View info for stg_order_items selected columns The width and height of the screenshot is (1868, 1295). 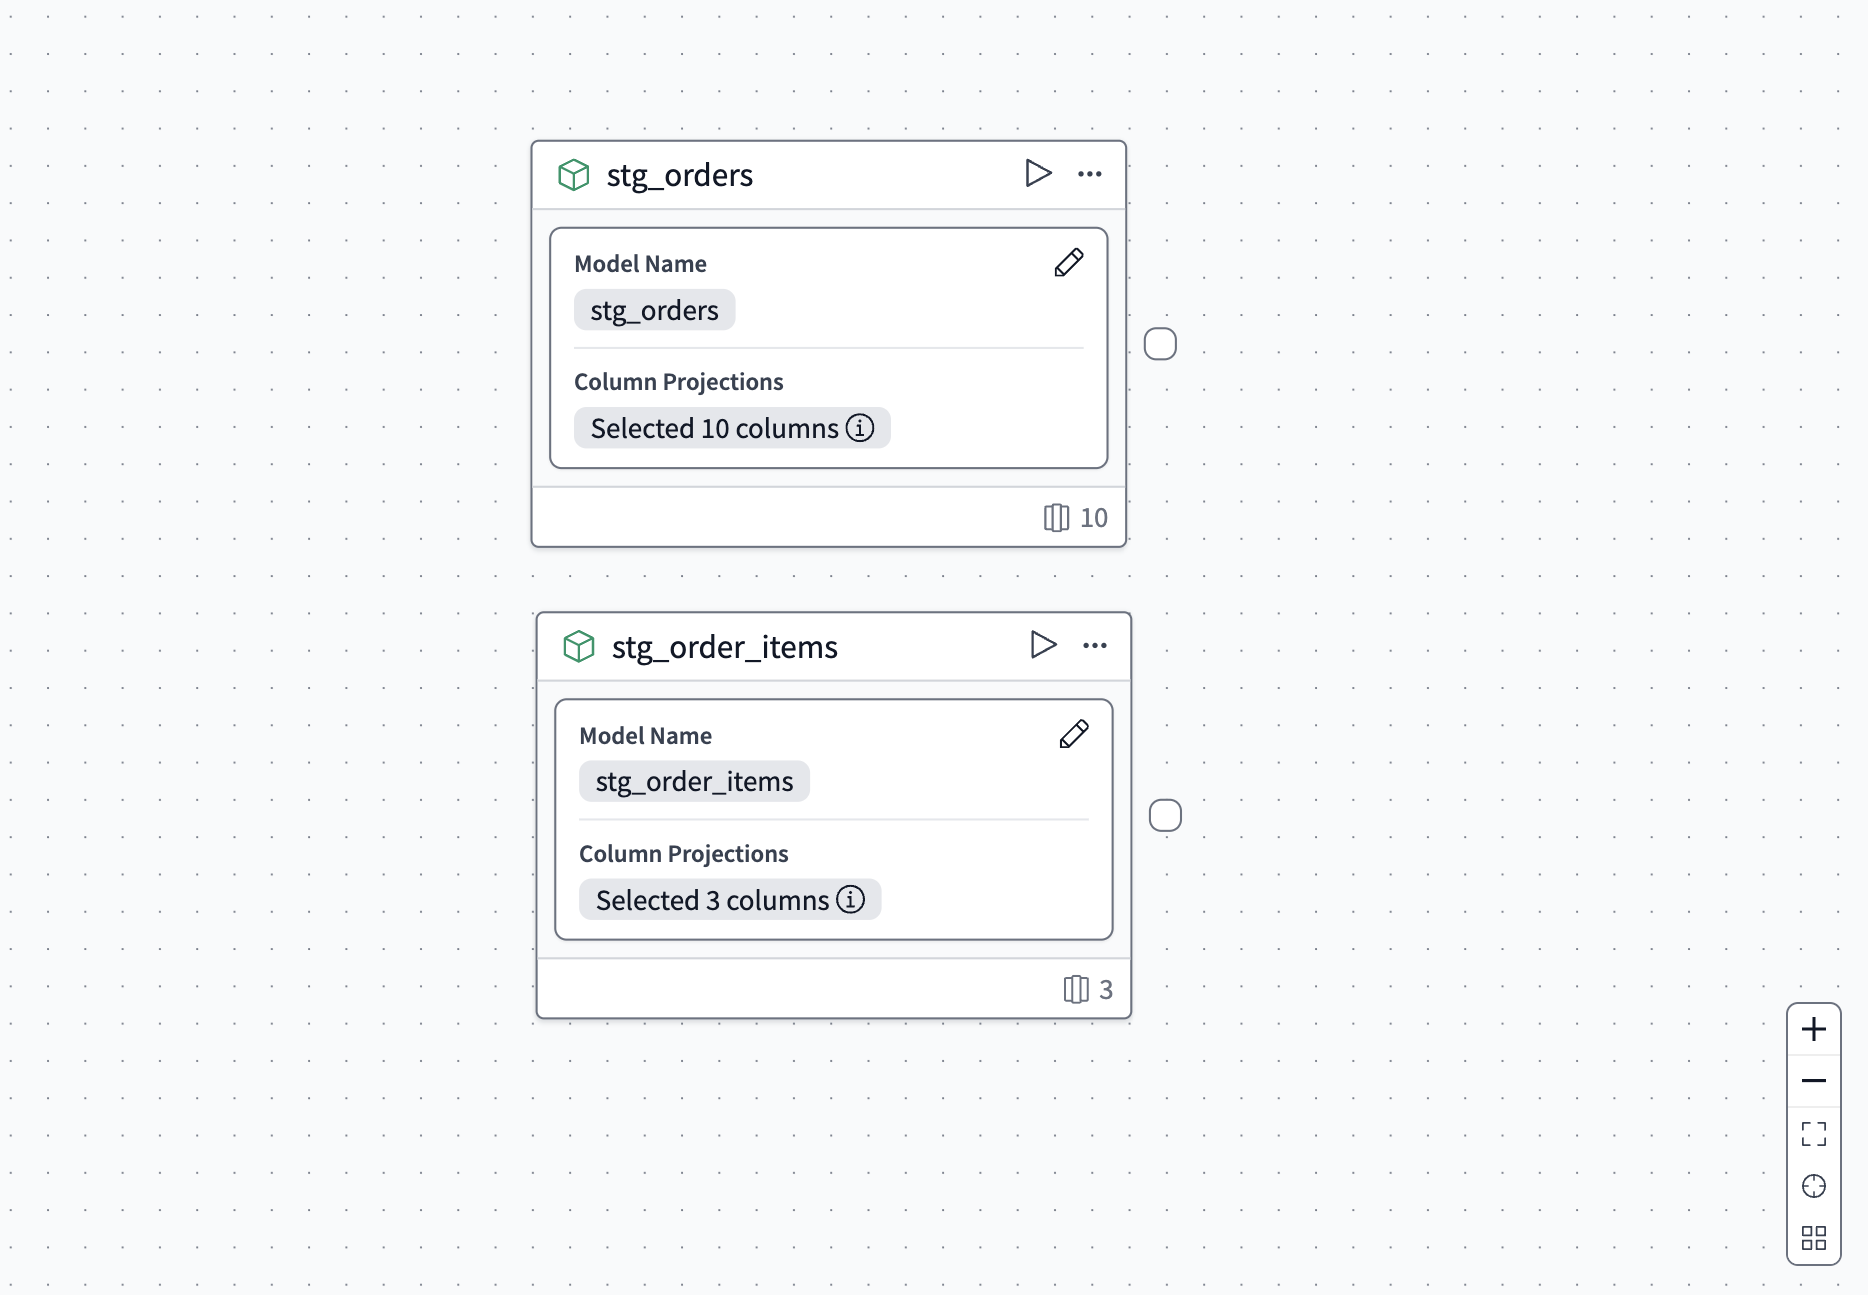coord(851,900)
